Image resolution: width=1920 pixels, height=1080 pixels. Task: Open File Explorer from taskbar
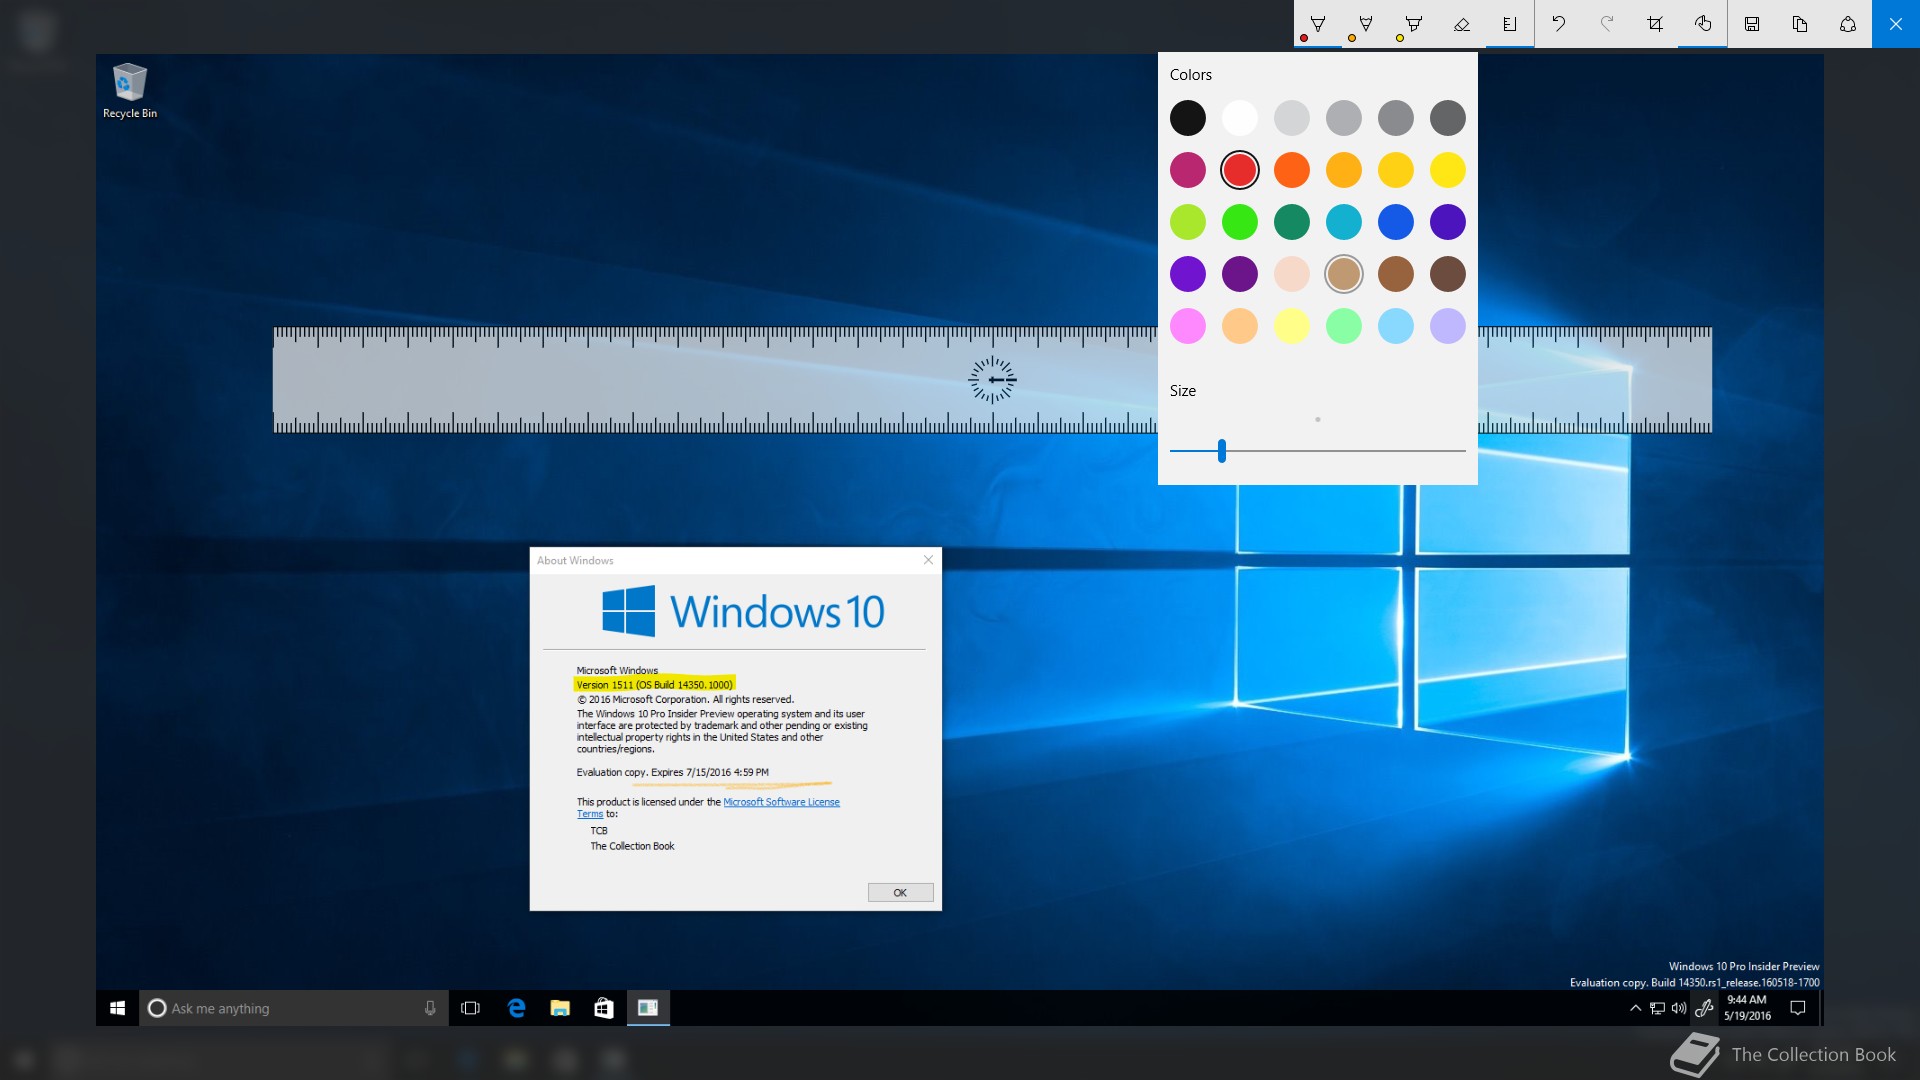560,1008
